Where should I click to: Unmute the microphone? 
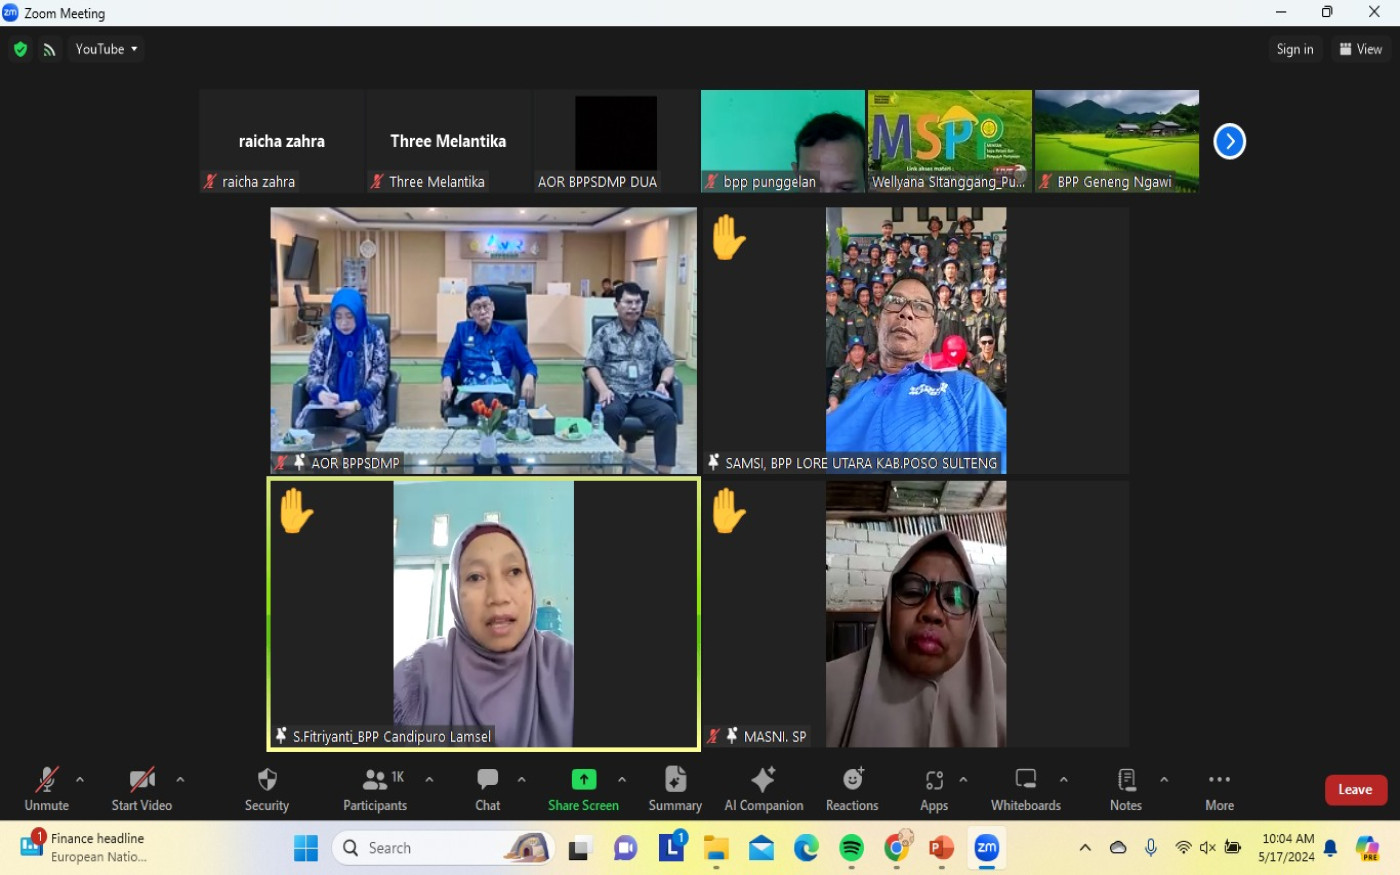coord(46,789)
